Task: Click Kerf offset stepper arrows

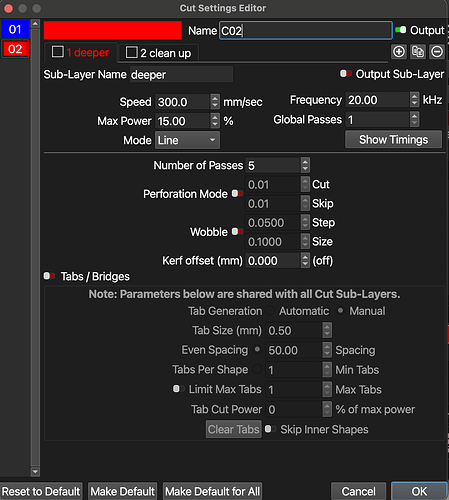Action: click(x=305, y=260)
